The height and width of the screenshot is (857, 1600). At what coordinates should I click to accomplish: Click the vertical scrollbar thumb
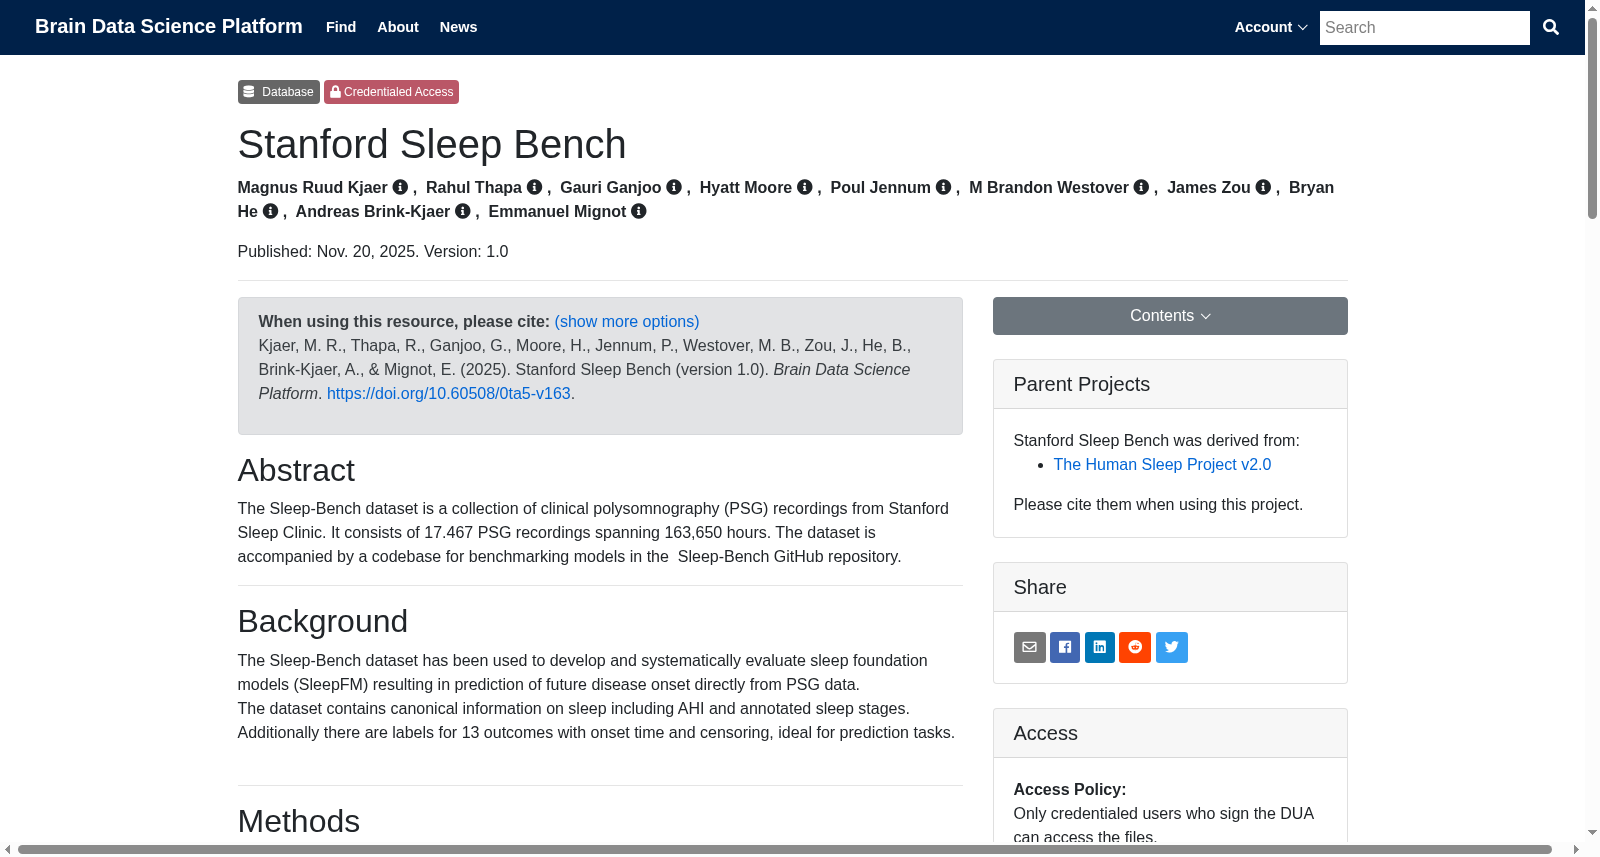click(1592, 118)
